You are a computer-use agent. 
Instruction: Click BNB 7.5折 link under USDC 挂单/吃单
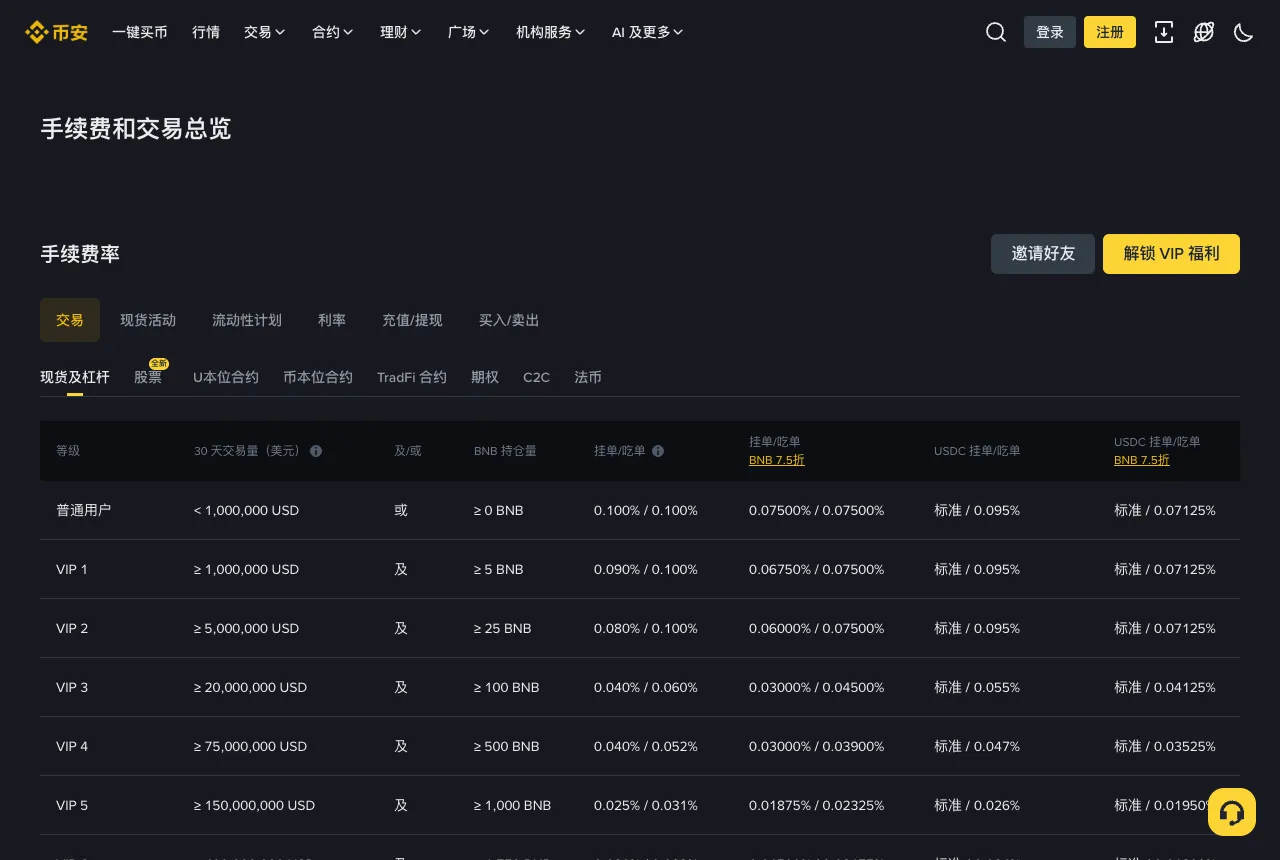[1142, 460]
